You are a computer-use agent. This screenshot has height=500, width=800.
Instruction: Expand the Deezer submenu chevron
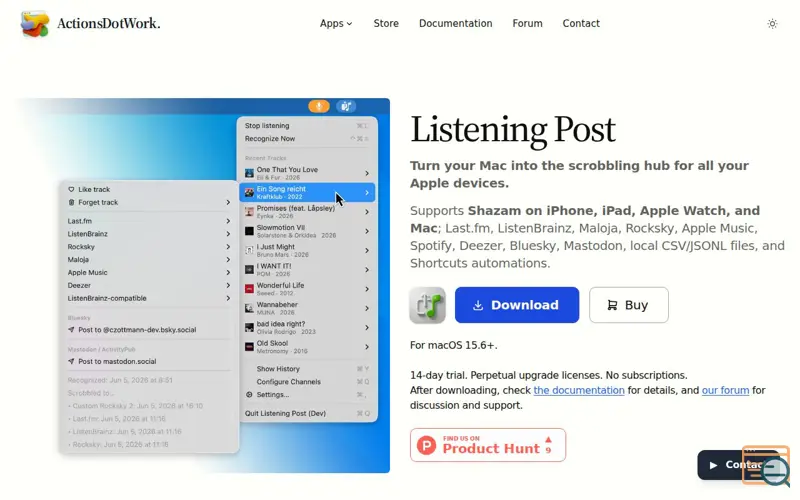pyautogui.click(x=228, y=286)
